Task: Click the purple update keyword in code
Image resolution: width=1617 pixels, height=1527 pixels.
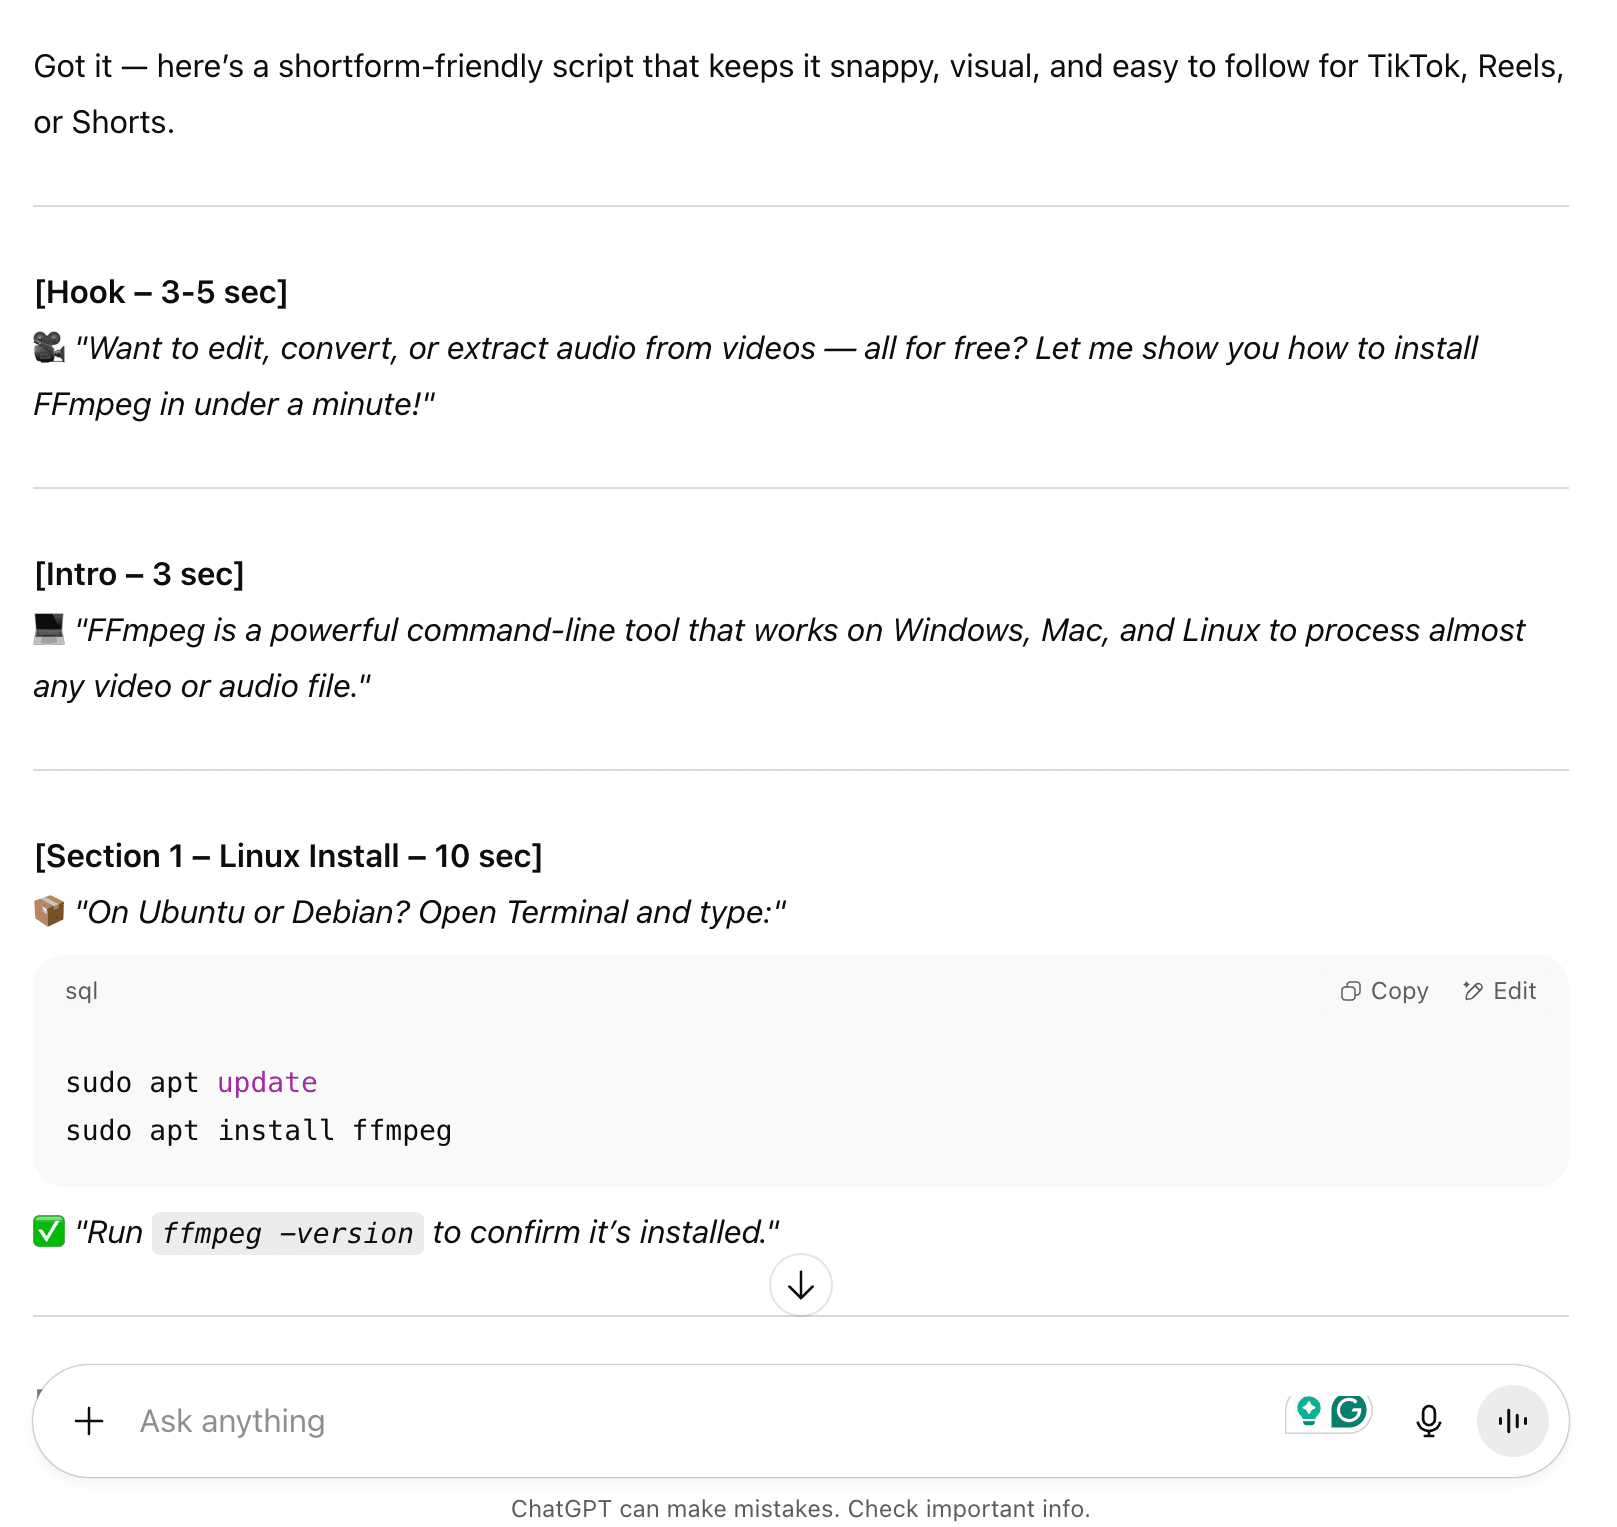Action: [x=267, y=1083]
